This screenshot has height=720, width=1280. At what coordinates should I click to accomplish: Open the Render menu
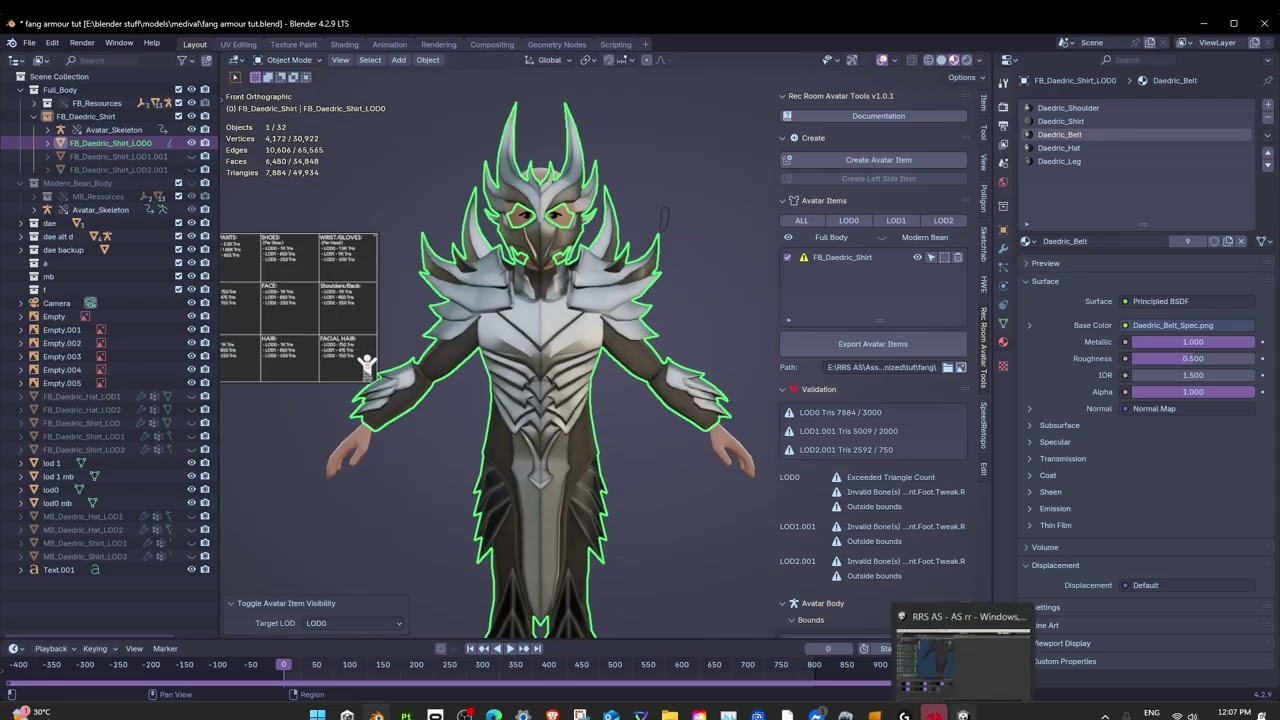(x=82, y=43)
